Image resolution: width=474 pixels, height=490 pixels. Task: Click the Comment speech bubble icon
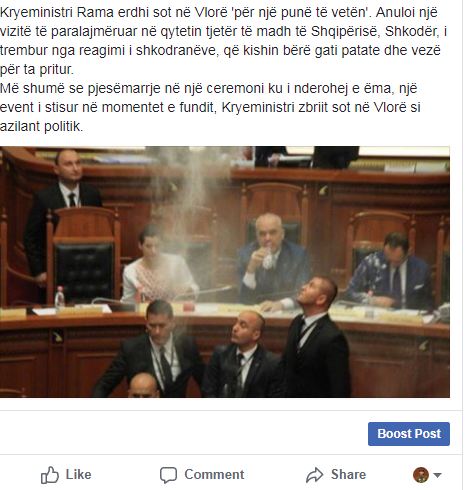tap(168, 475)
